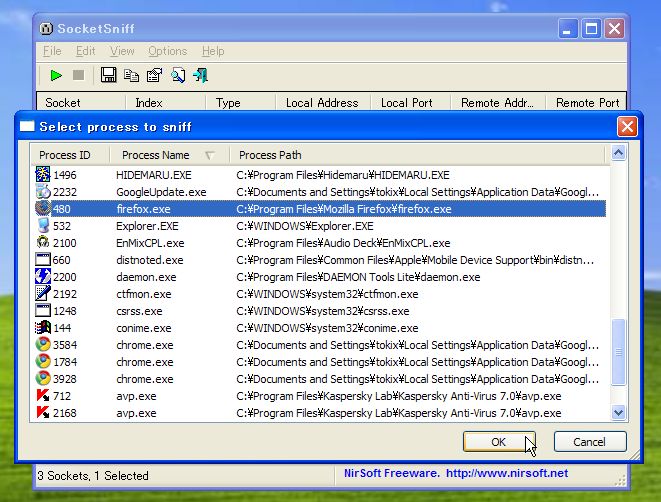Open the File menu

52,51
